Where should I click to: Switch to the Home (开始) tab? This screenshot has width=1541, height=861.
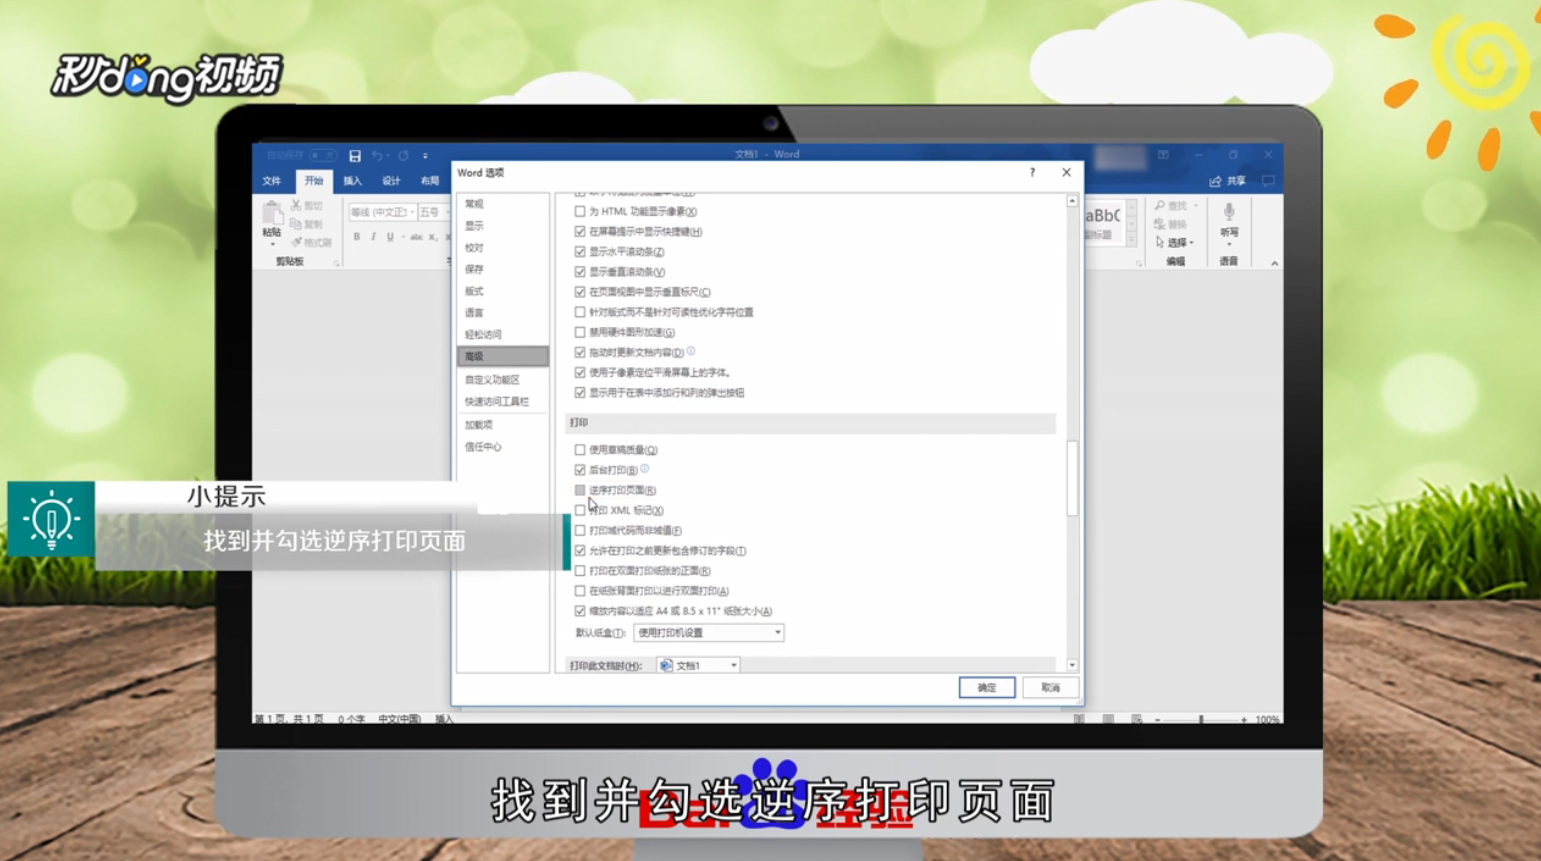[x=314, y=181]
